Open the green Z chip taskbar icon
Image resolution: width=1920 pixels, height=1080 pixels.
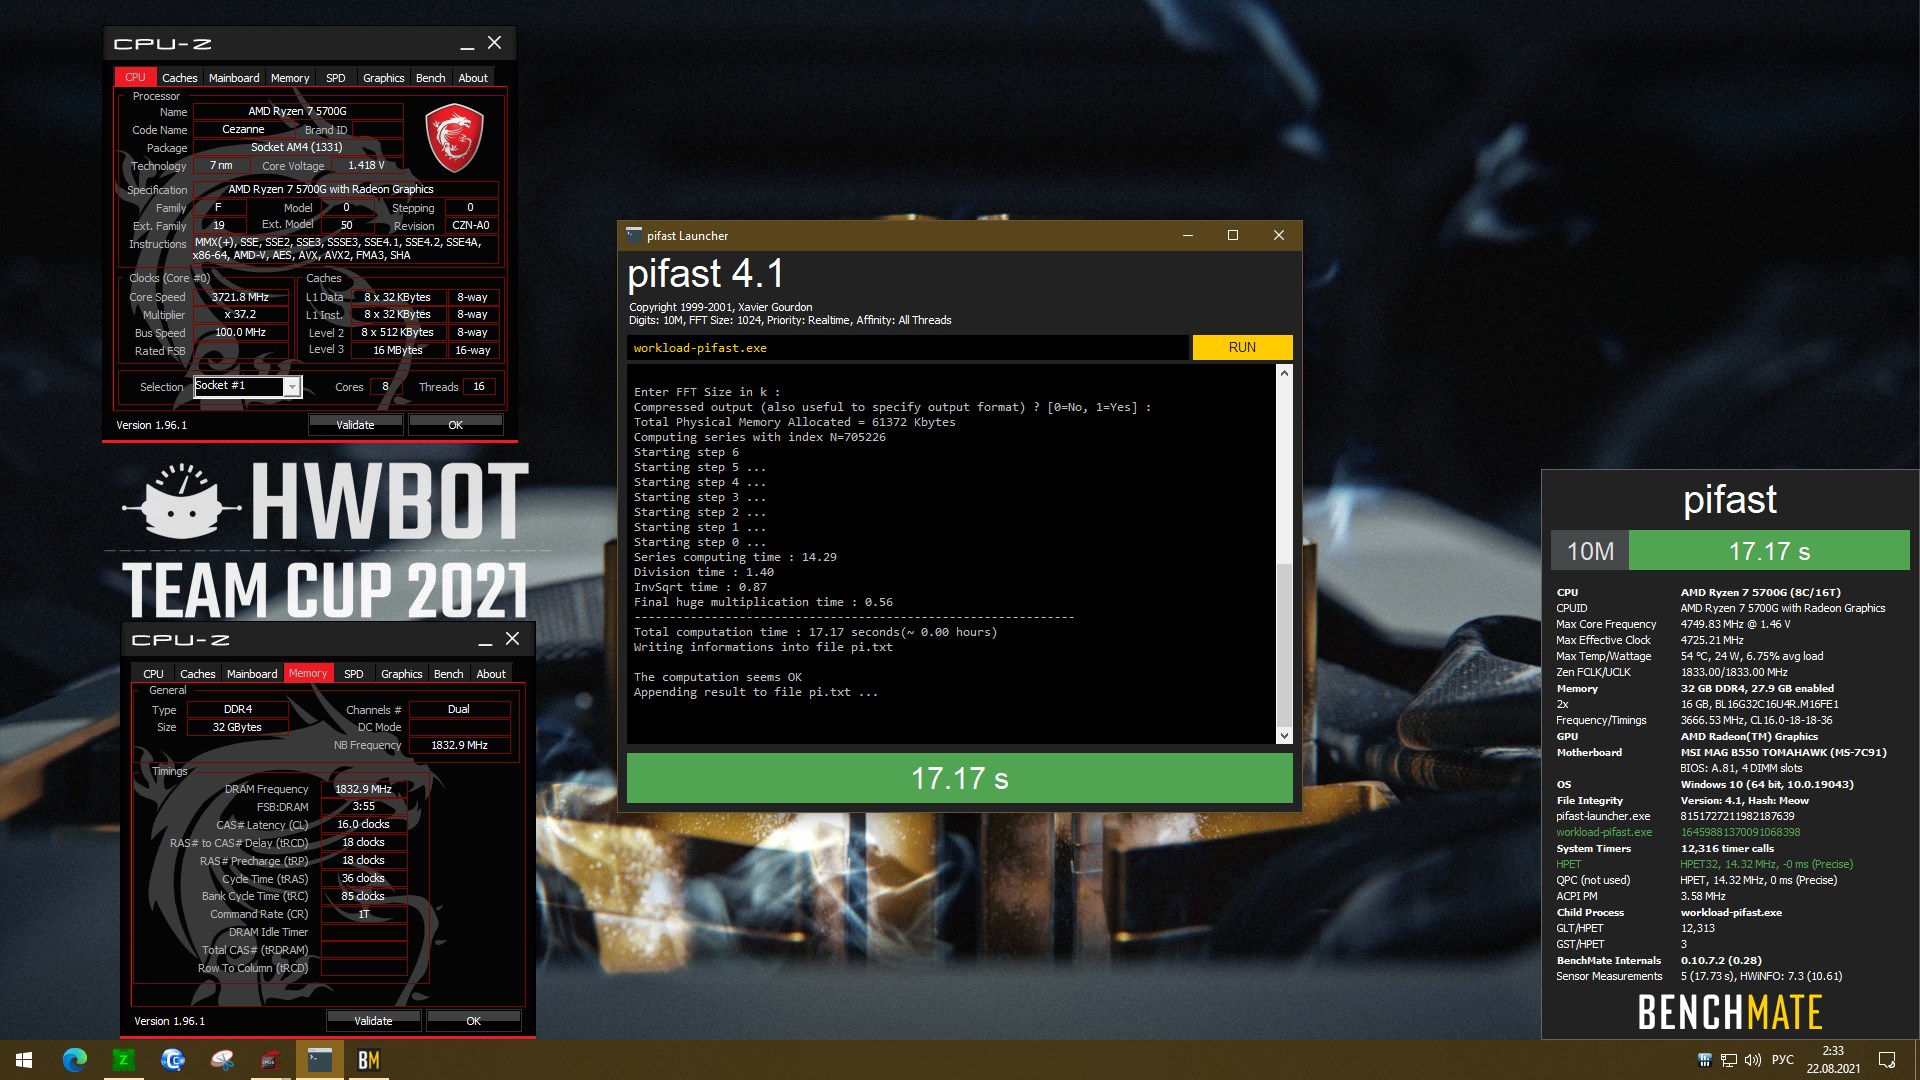[123, 1060]
